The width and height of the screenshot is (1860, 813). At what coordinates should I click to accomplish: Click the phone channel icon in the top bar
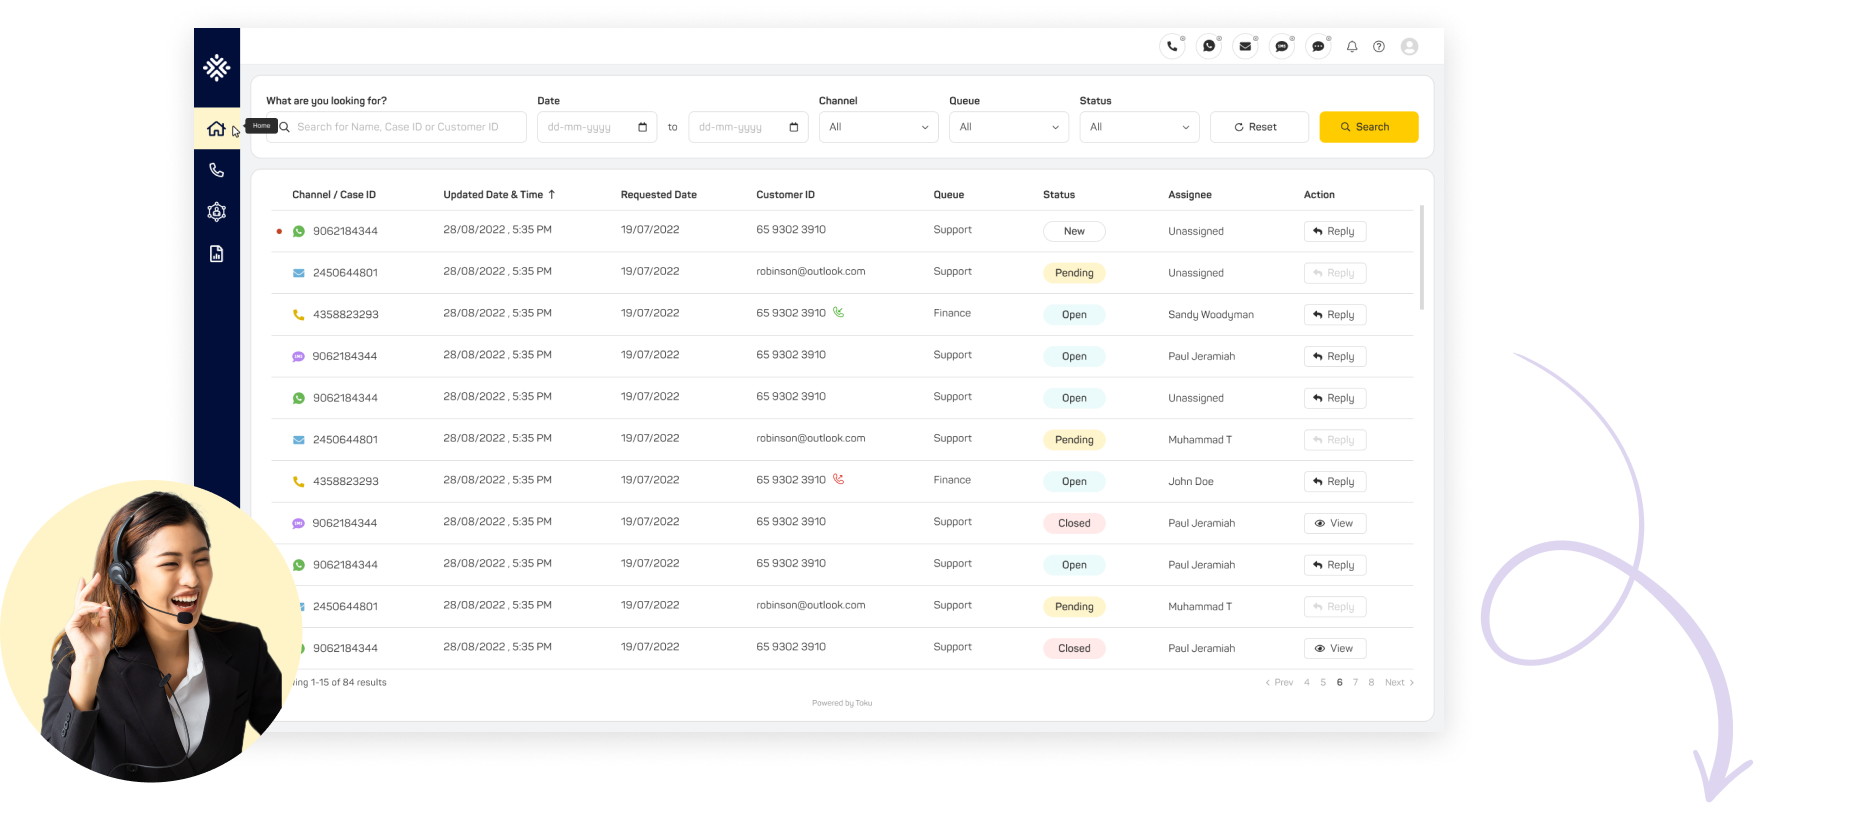[1172, 46]
